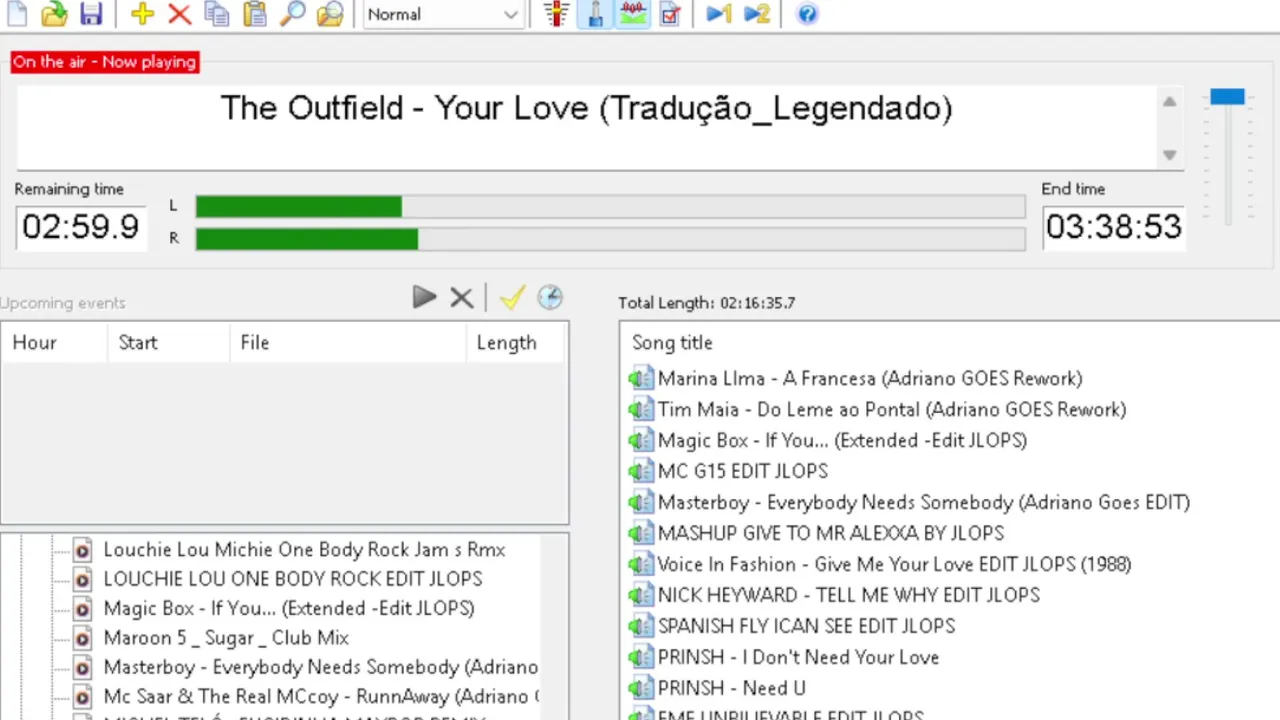The width and height of the screenshot is (1280, 720).
Task: Save the playlist with the floppy disk icon
Action: [x=91, y=13]
